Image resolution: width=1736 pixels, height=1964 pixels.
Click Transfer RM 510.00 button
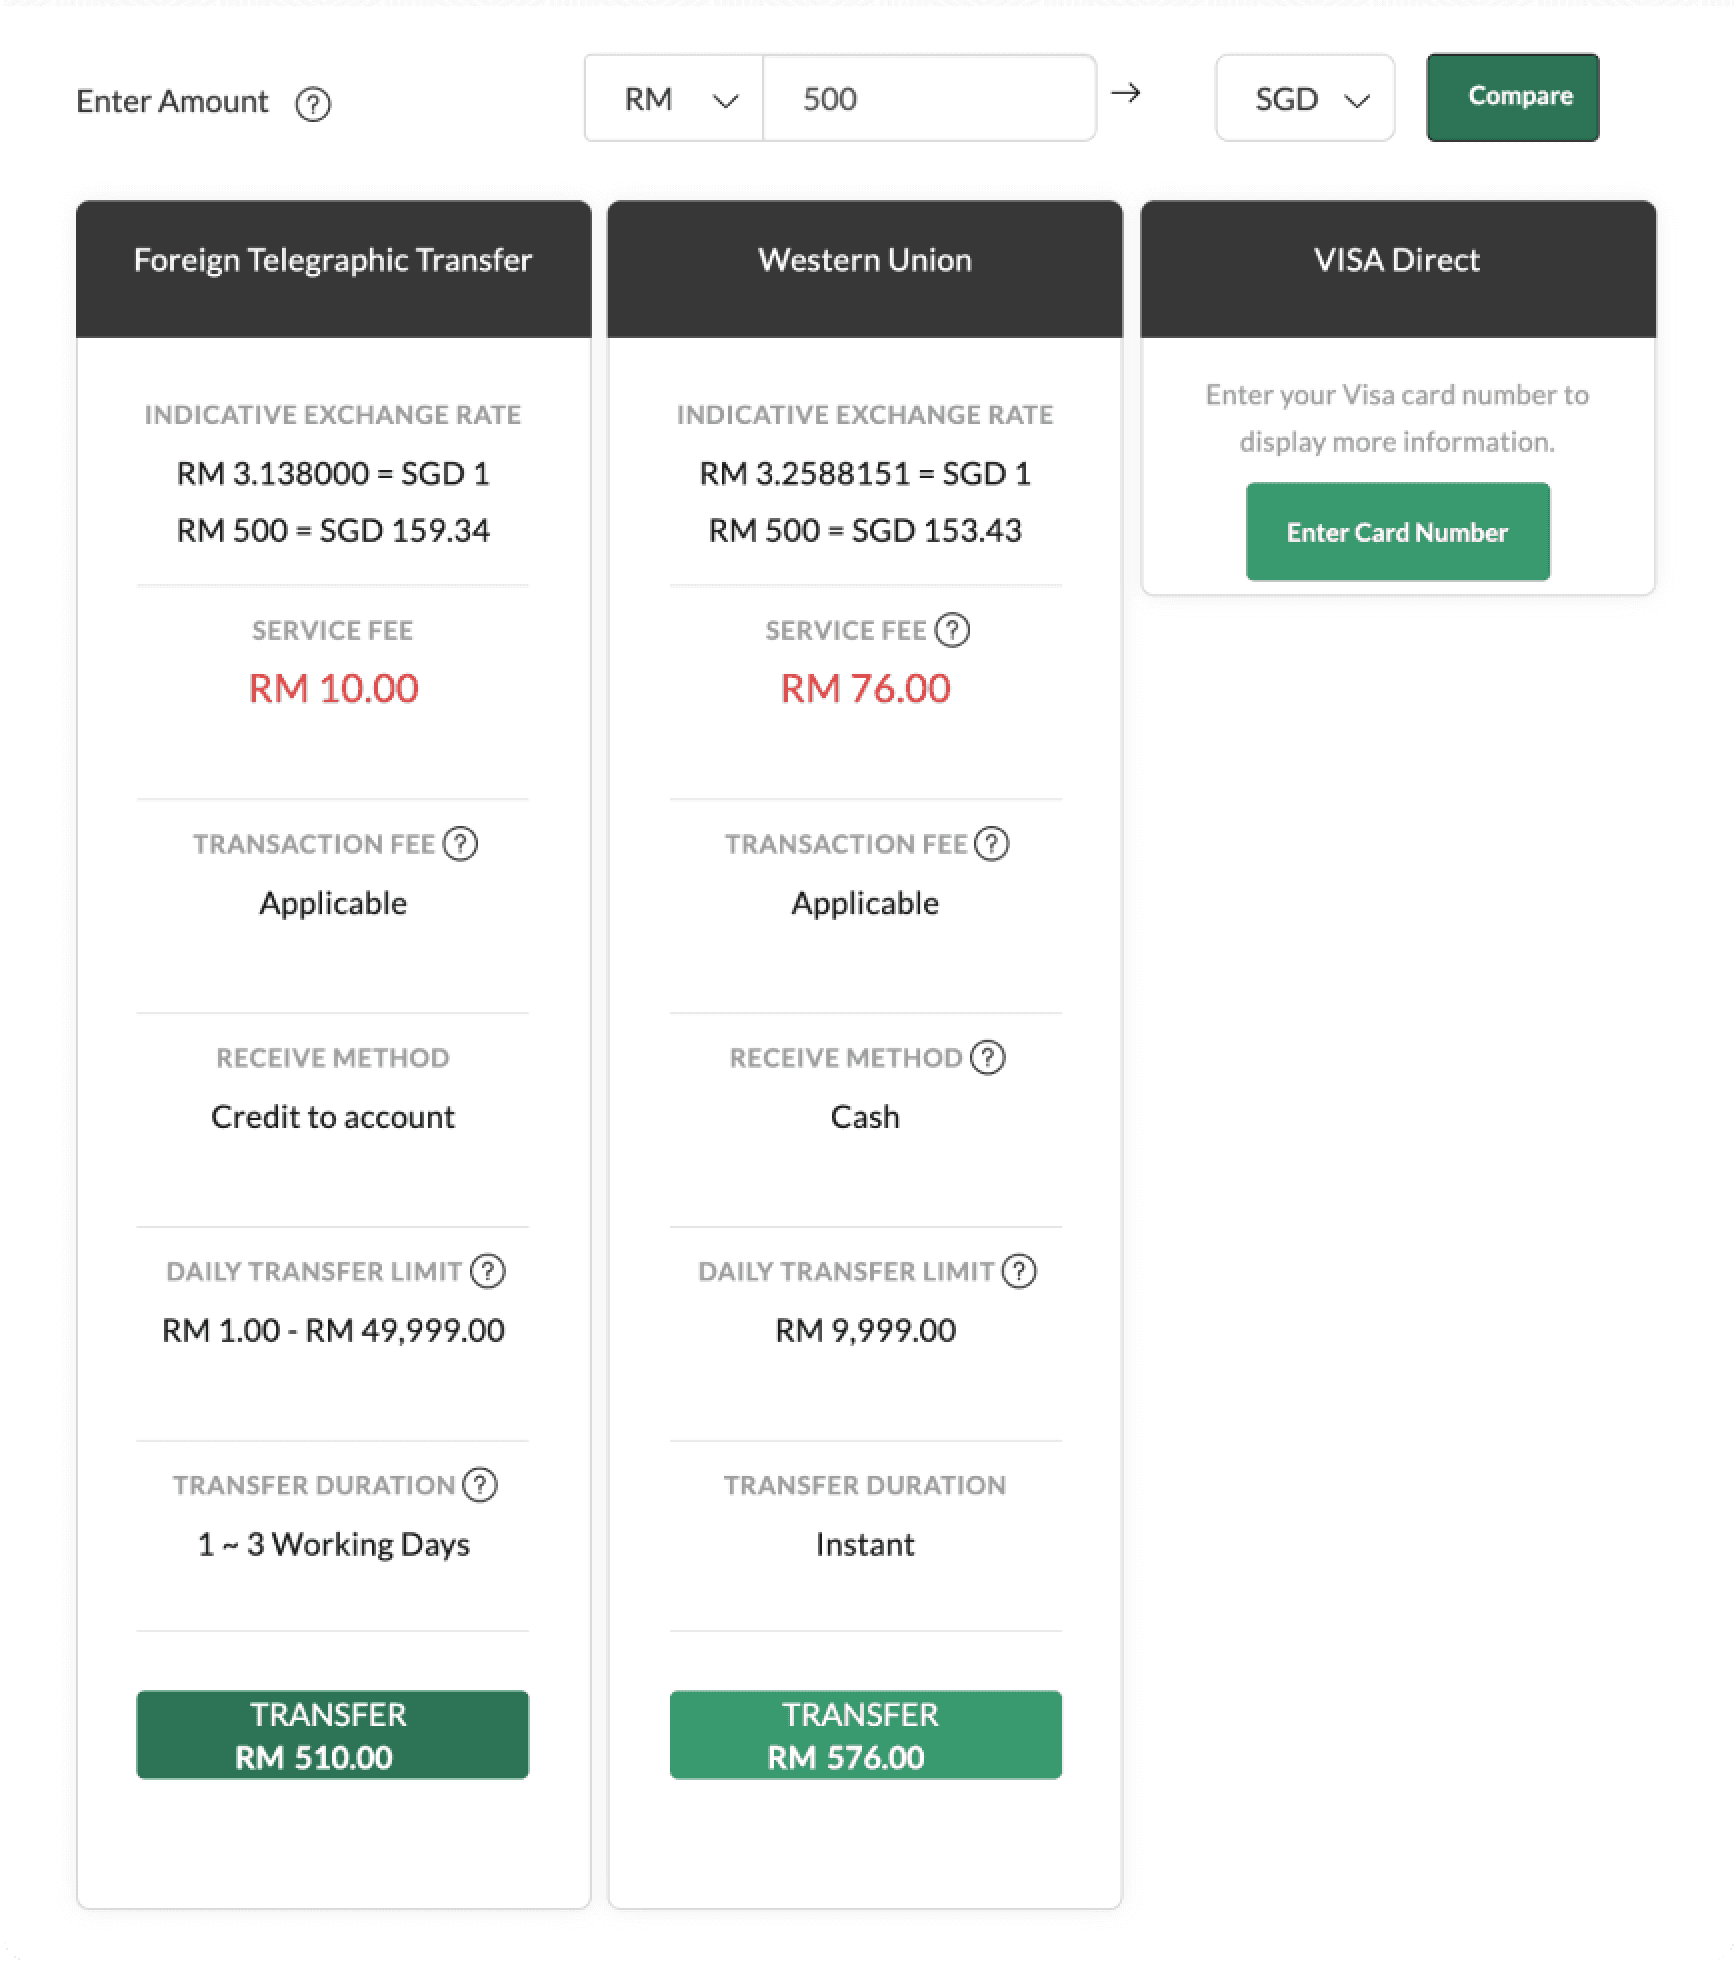(x=333, y=1735)
